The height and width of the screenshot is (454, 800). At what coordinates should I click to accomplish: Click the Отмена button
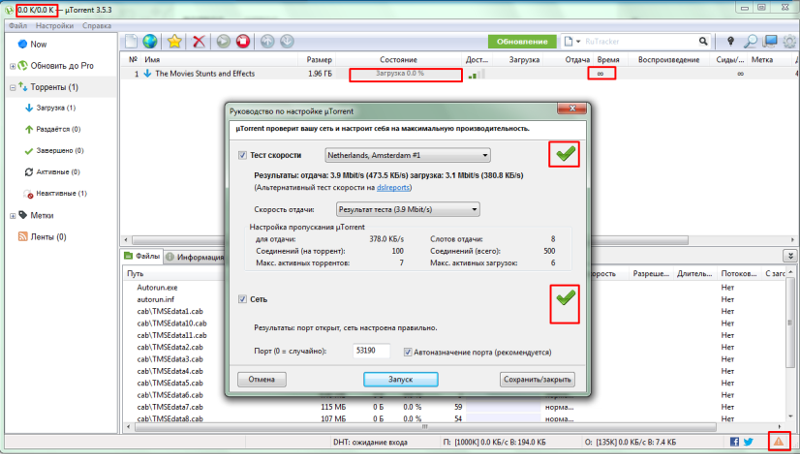tap(262, 380)
